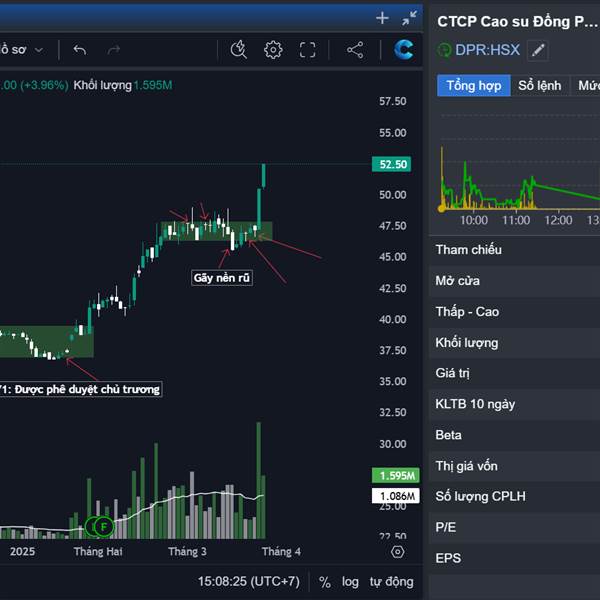Click the 'Tháng 4' time axis label
This screenshot has height=600, width=600.
click(281, 551)
